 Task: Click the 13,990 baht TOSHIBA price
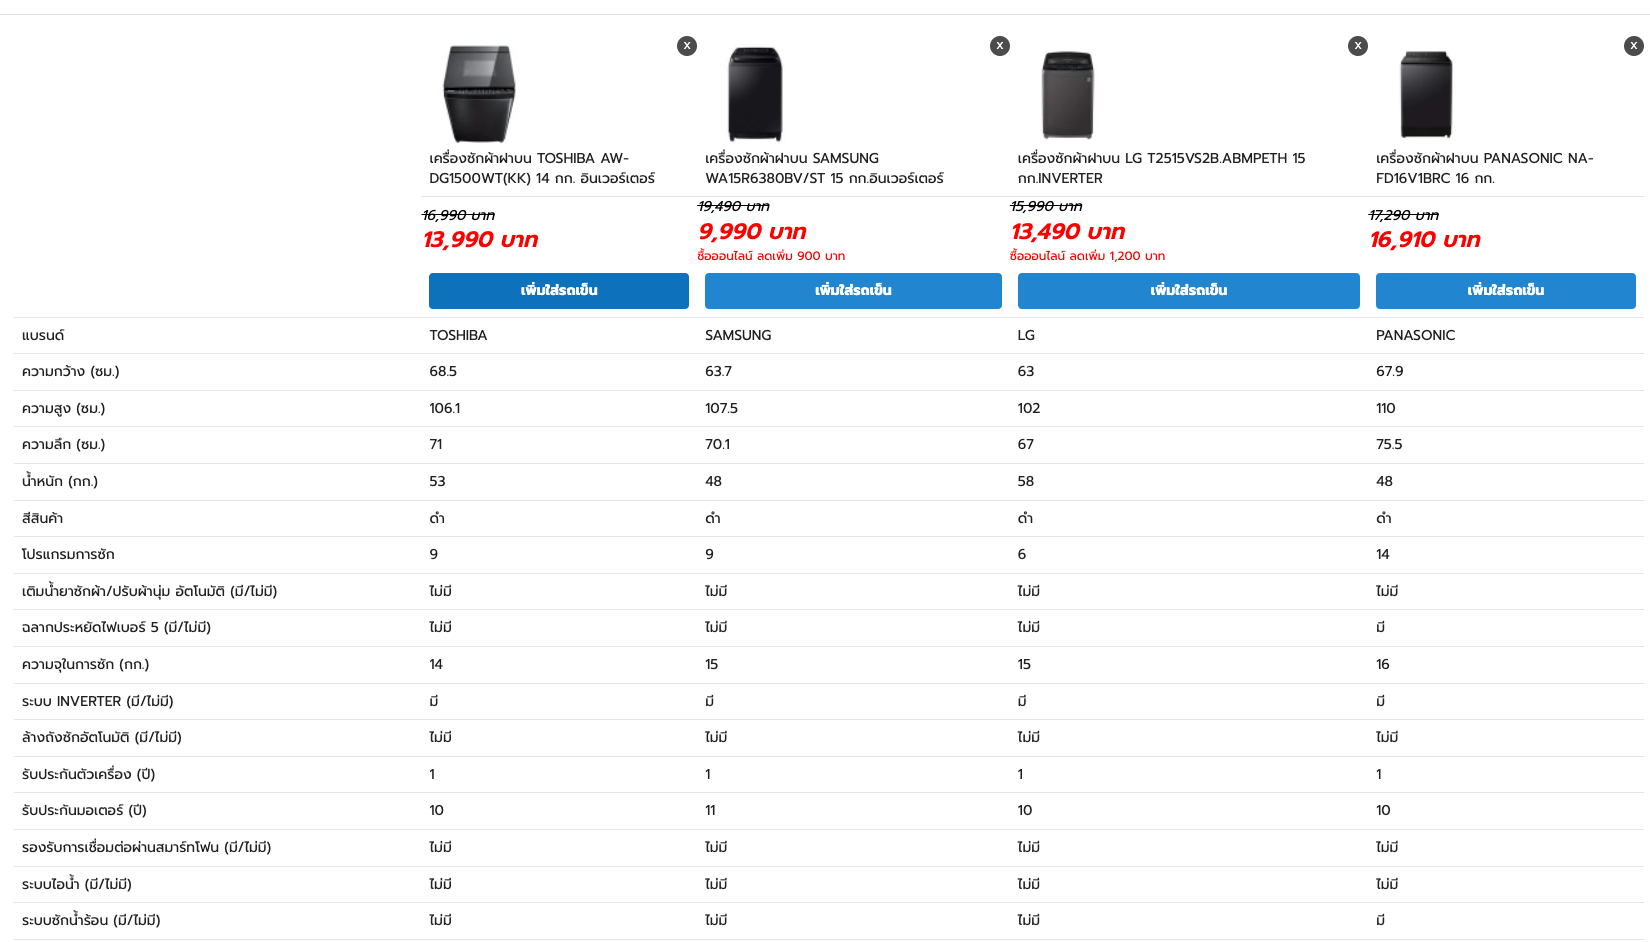pyautogui.click(x=481, y=240)
